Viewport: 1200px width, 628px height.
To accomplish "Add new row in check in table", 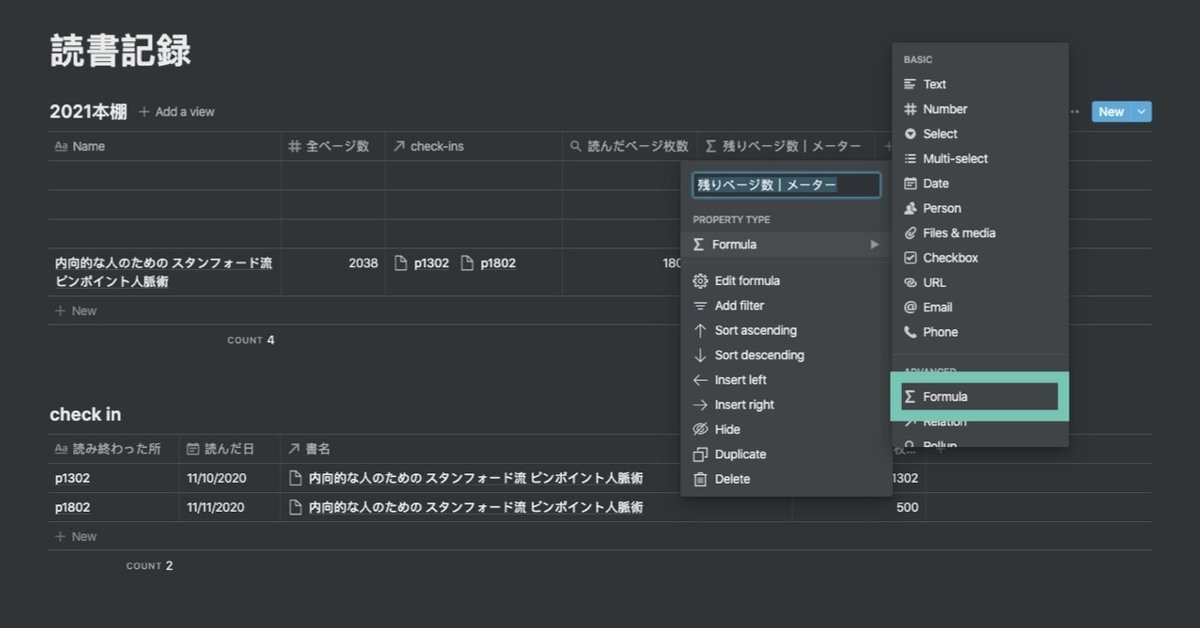I will pos(76,537).
